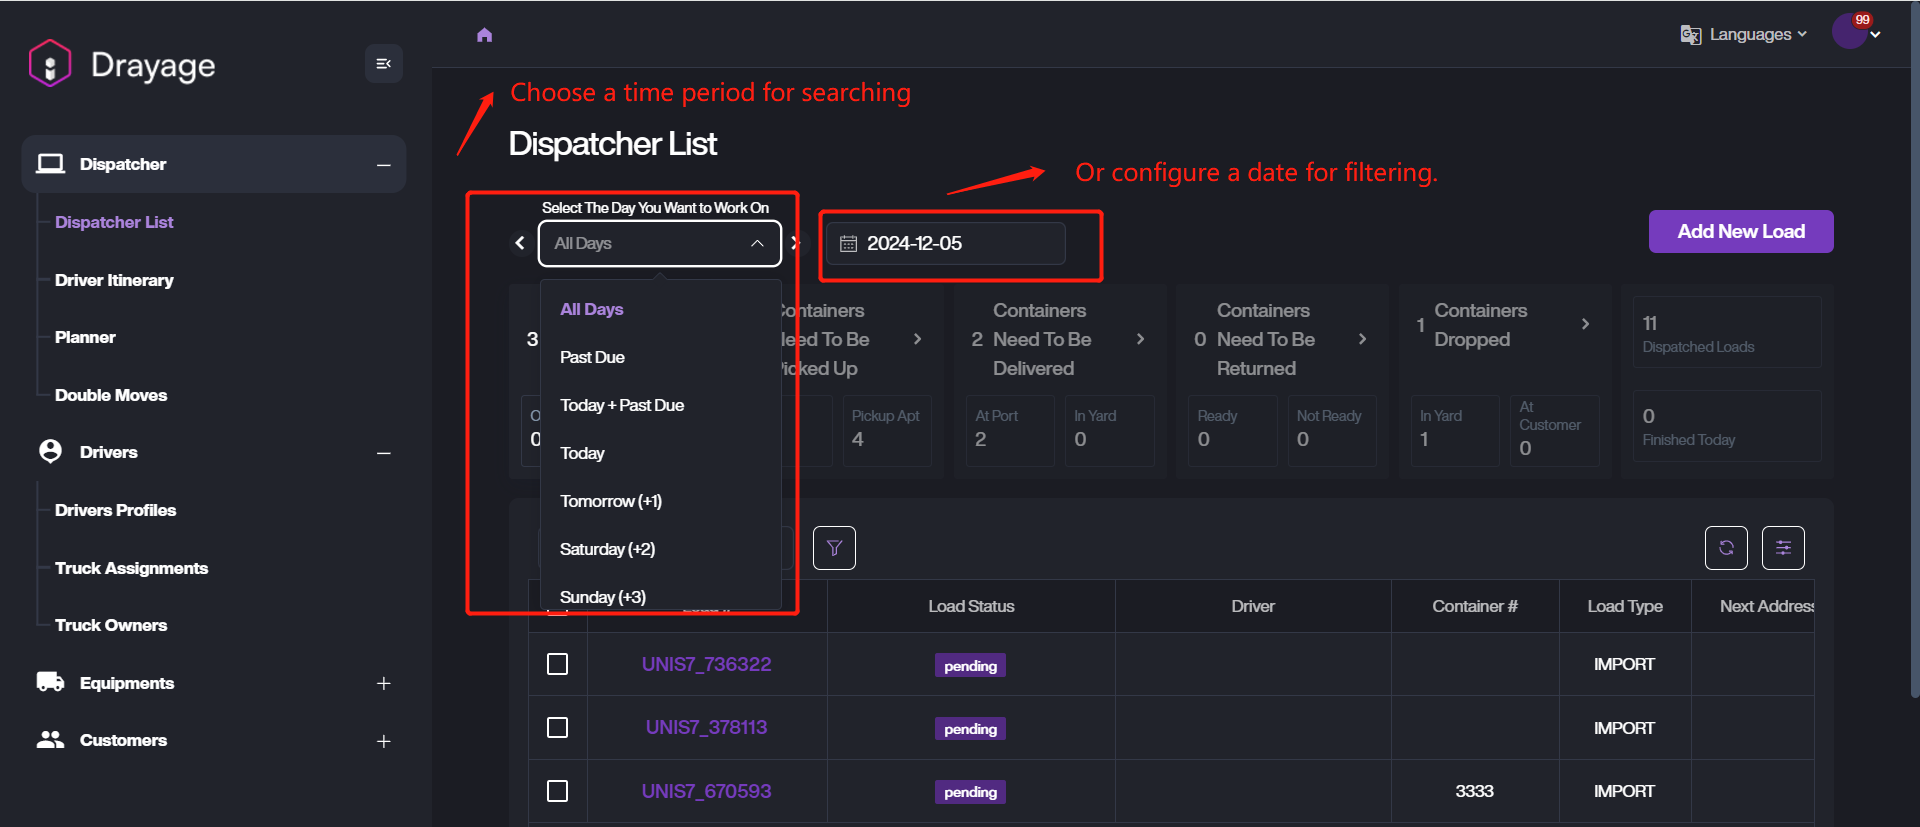Open Driver Itinerary in the sidebar
Screen dimensions: 1920x827
pyautogui.click(x=114, y=280)
